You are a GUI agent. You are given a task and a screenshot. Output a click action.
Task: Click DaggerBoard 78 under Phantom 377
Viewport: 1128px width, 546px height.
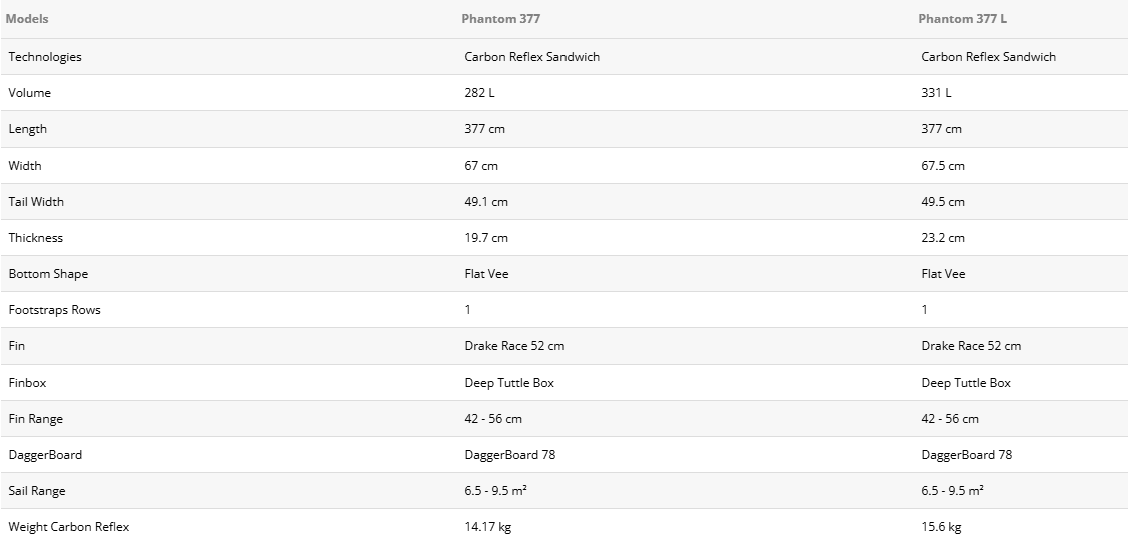pos(509,455)
